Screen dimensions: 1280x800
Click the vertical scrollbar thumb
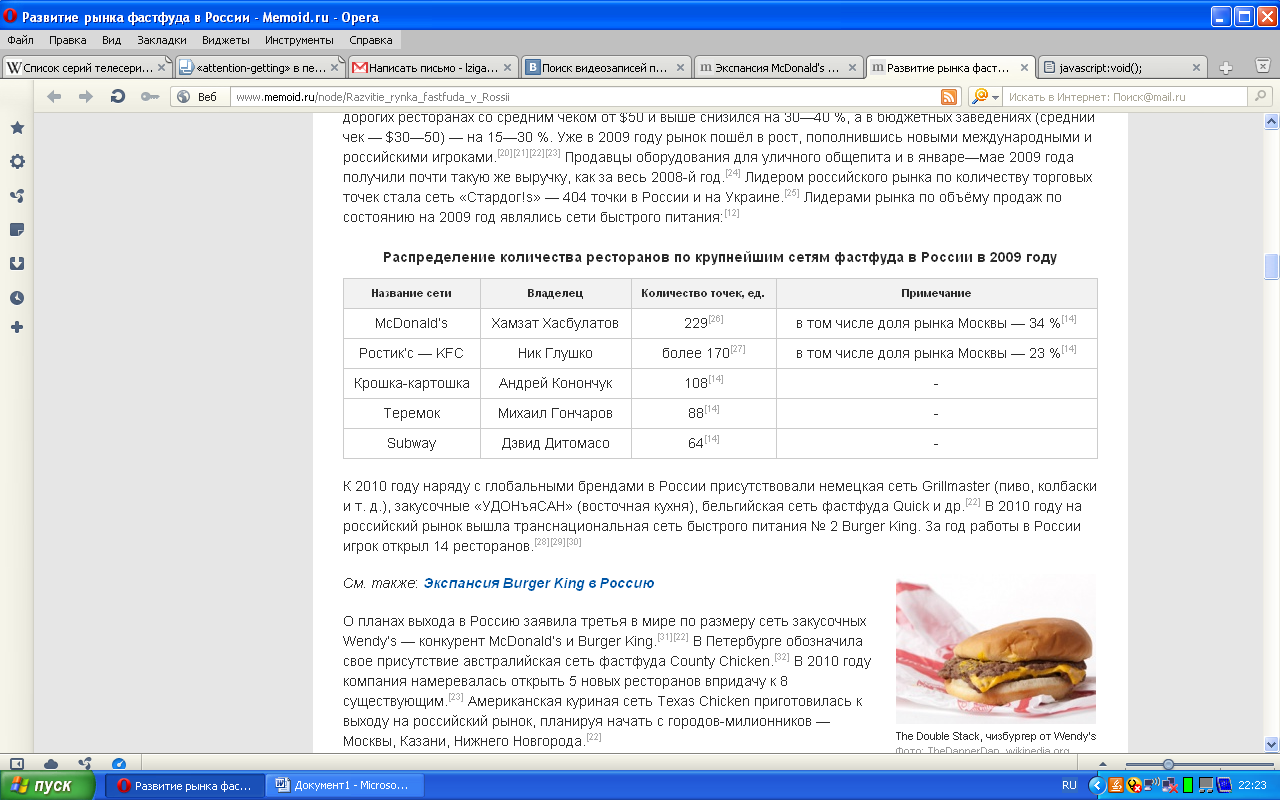(1272, 267)
